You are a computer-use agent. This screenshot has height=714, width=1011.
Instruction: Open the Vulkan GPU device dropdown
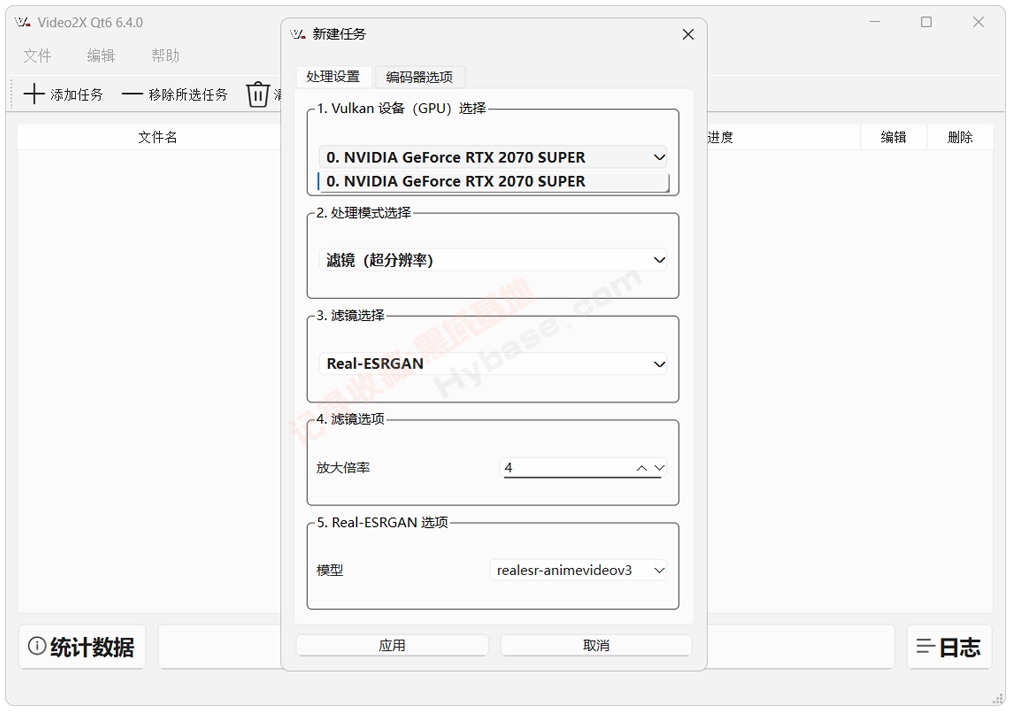[x=493, y=157]
